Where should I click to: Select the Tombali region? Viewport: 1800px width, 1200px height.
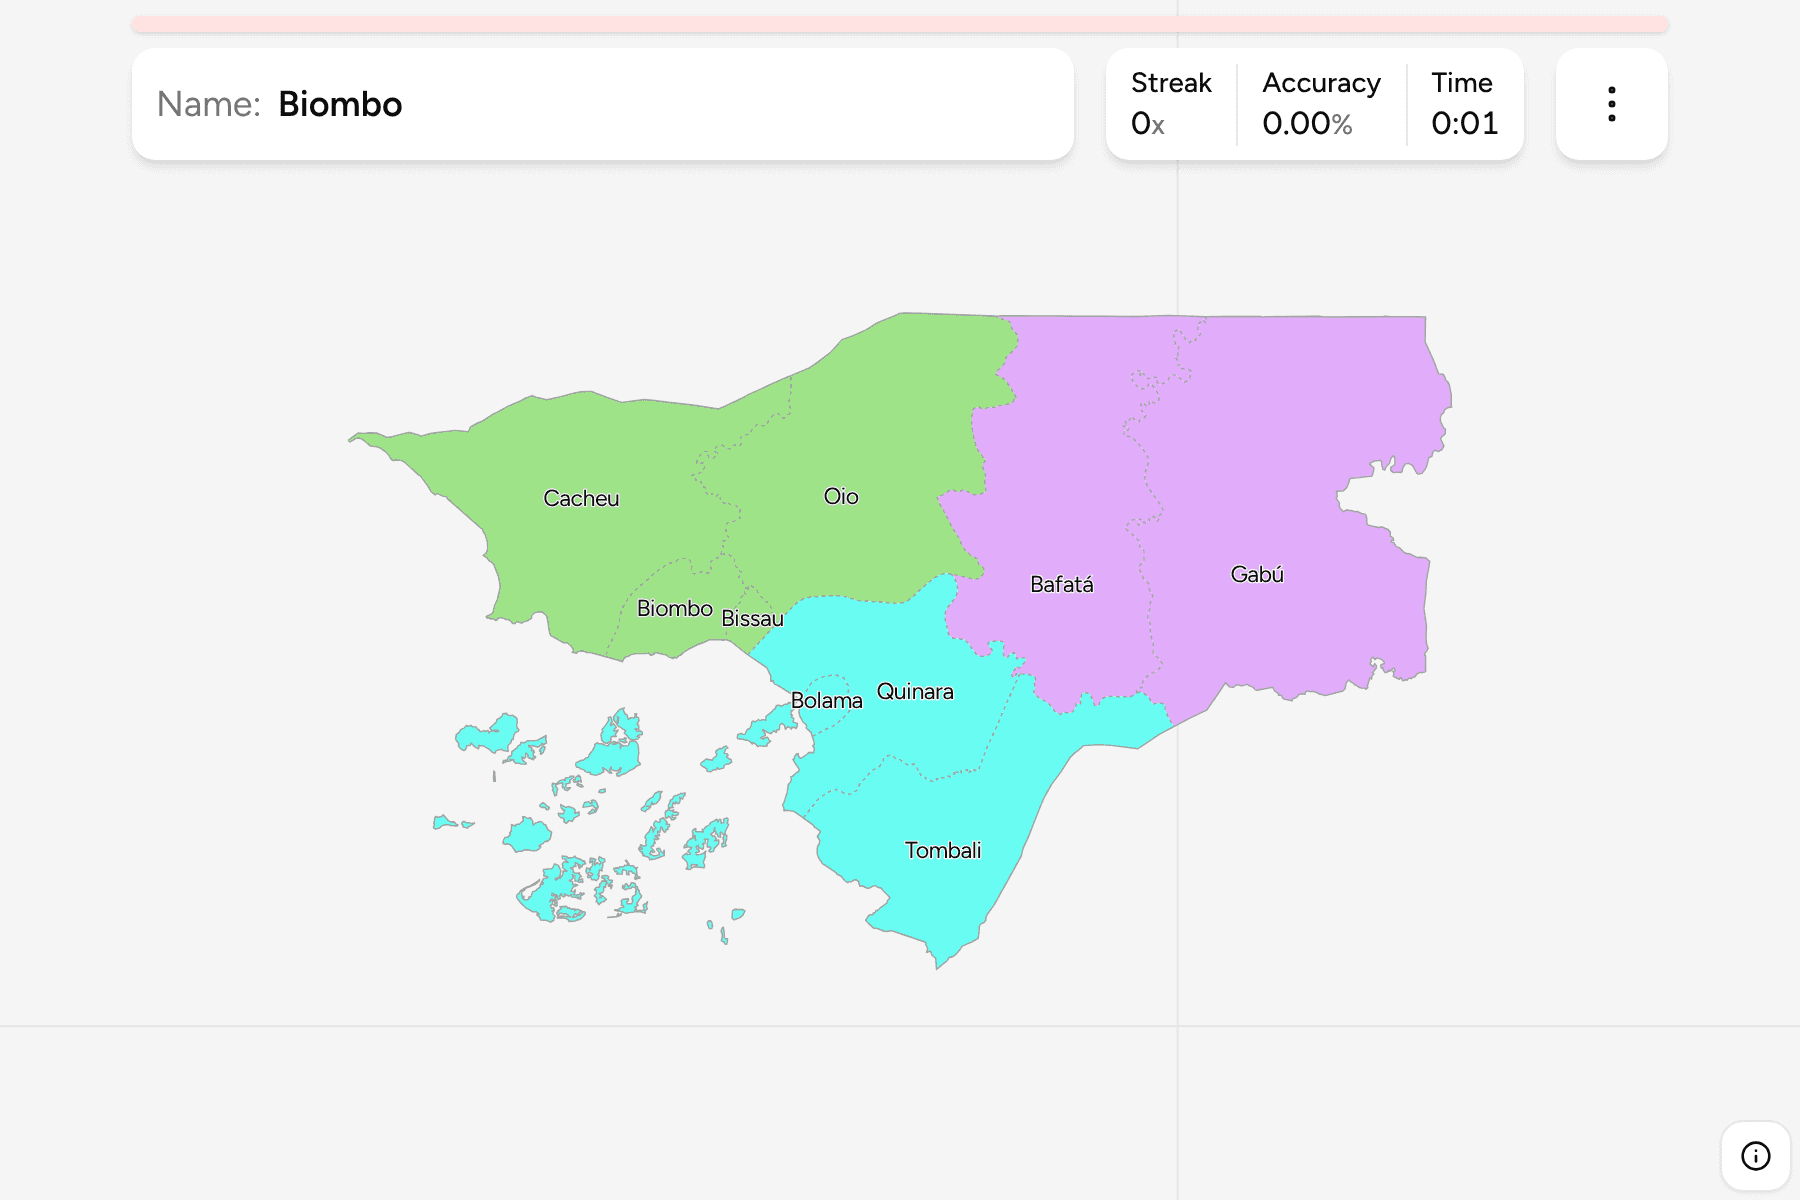click(x=943, y=850)
